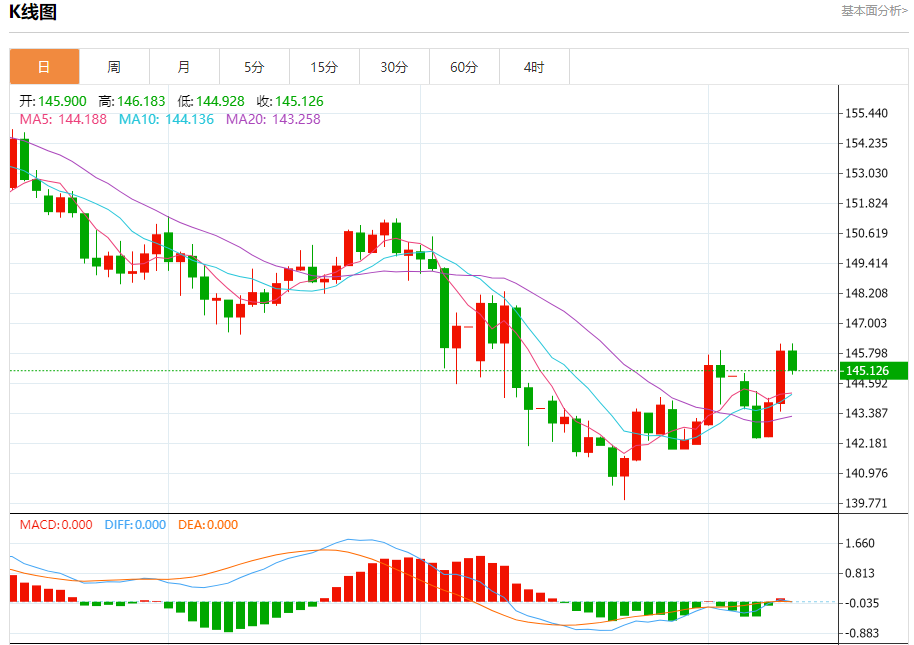Open the 60分 interval tab

(464, 67)
